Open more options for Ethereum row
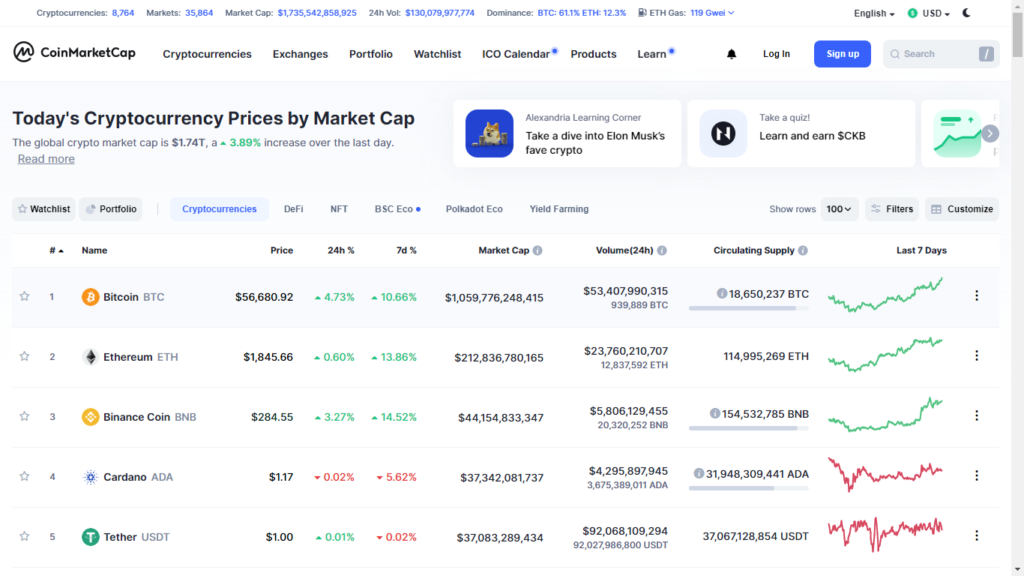 [x=976, y=356]
